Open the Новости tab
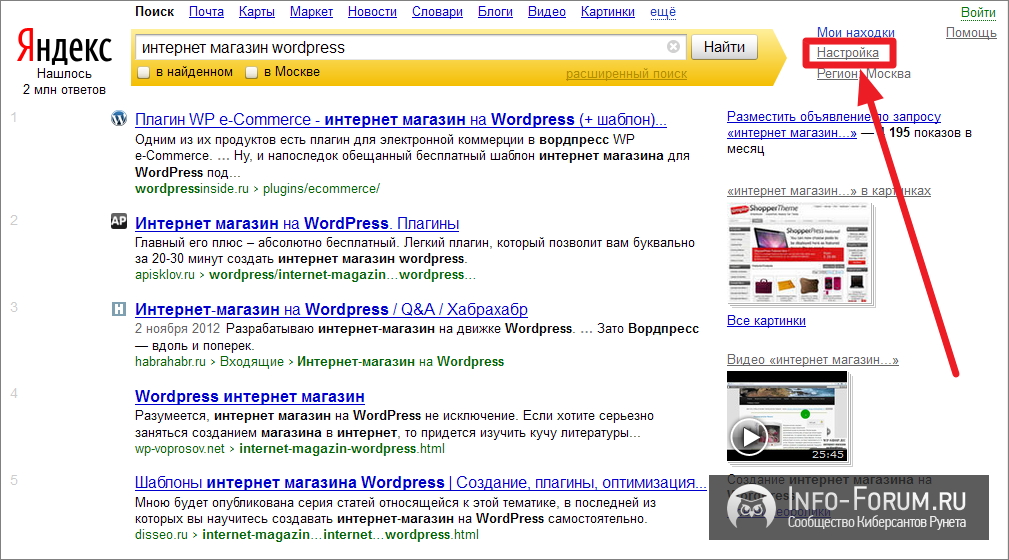1009x560 pixels. [373, 12]
